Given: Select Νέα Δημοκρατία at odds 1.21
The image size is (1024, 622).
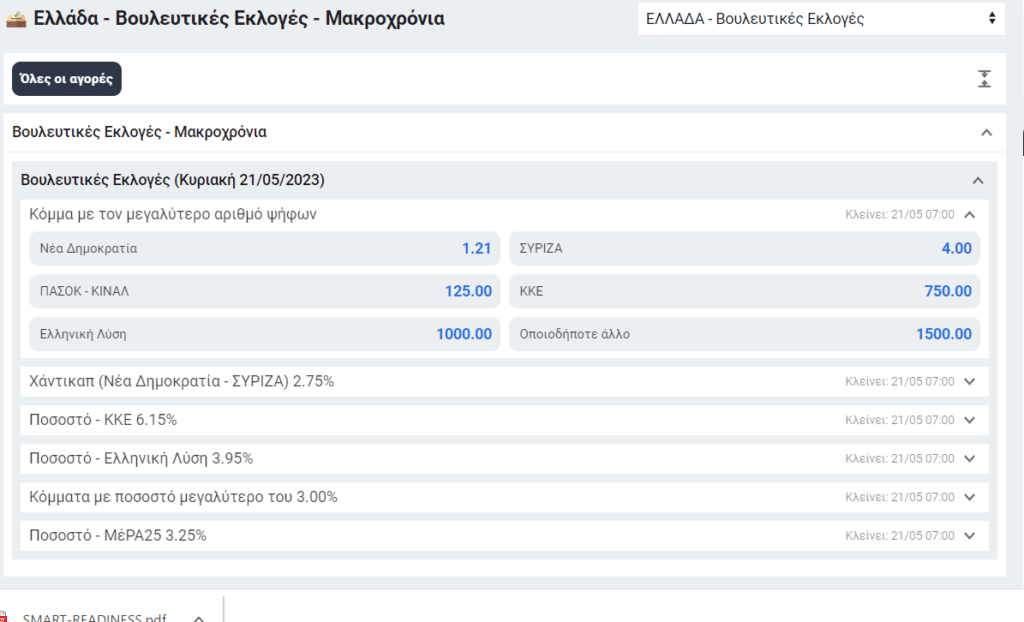Looking at the screenshot, I should (264, 248).
